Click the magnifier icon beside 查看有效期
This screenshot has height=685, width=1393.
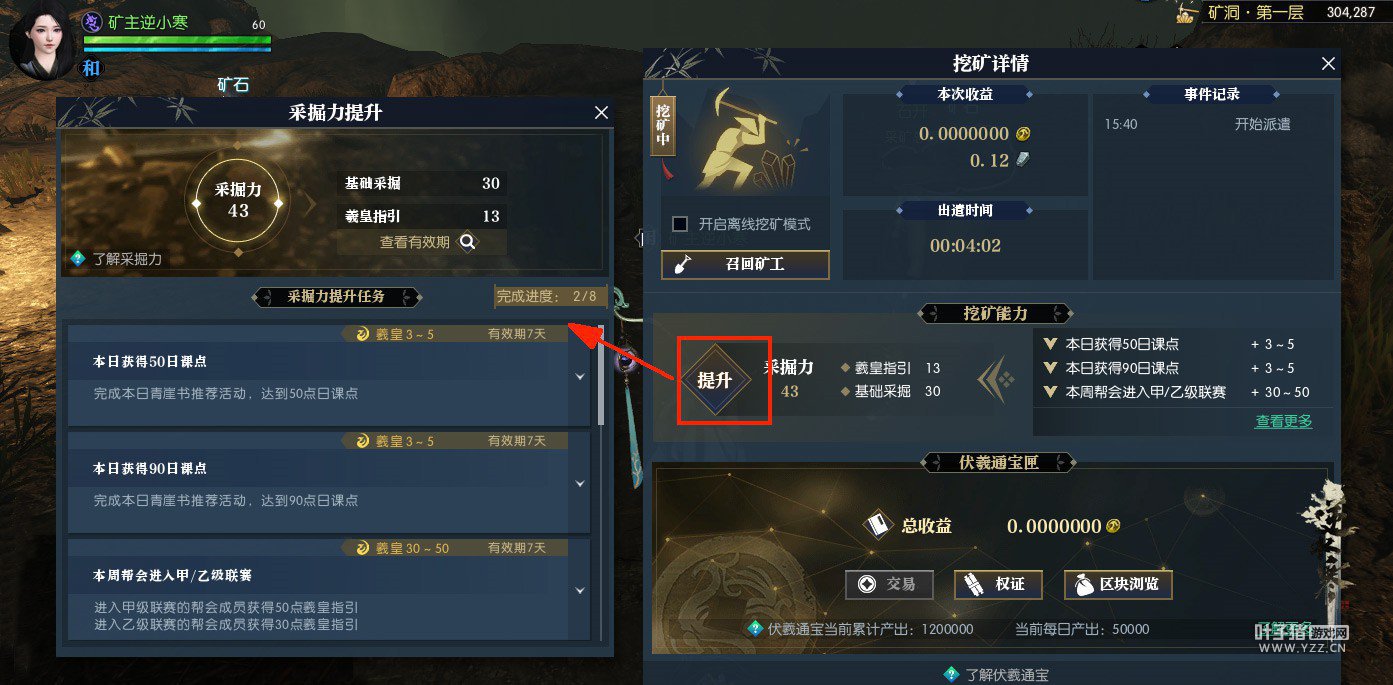(x=467, y=241)
